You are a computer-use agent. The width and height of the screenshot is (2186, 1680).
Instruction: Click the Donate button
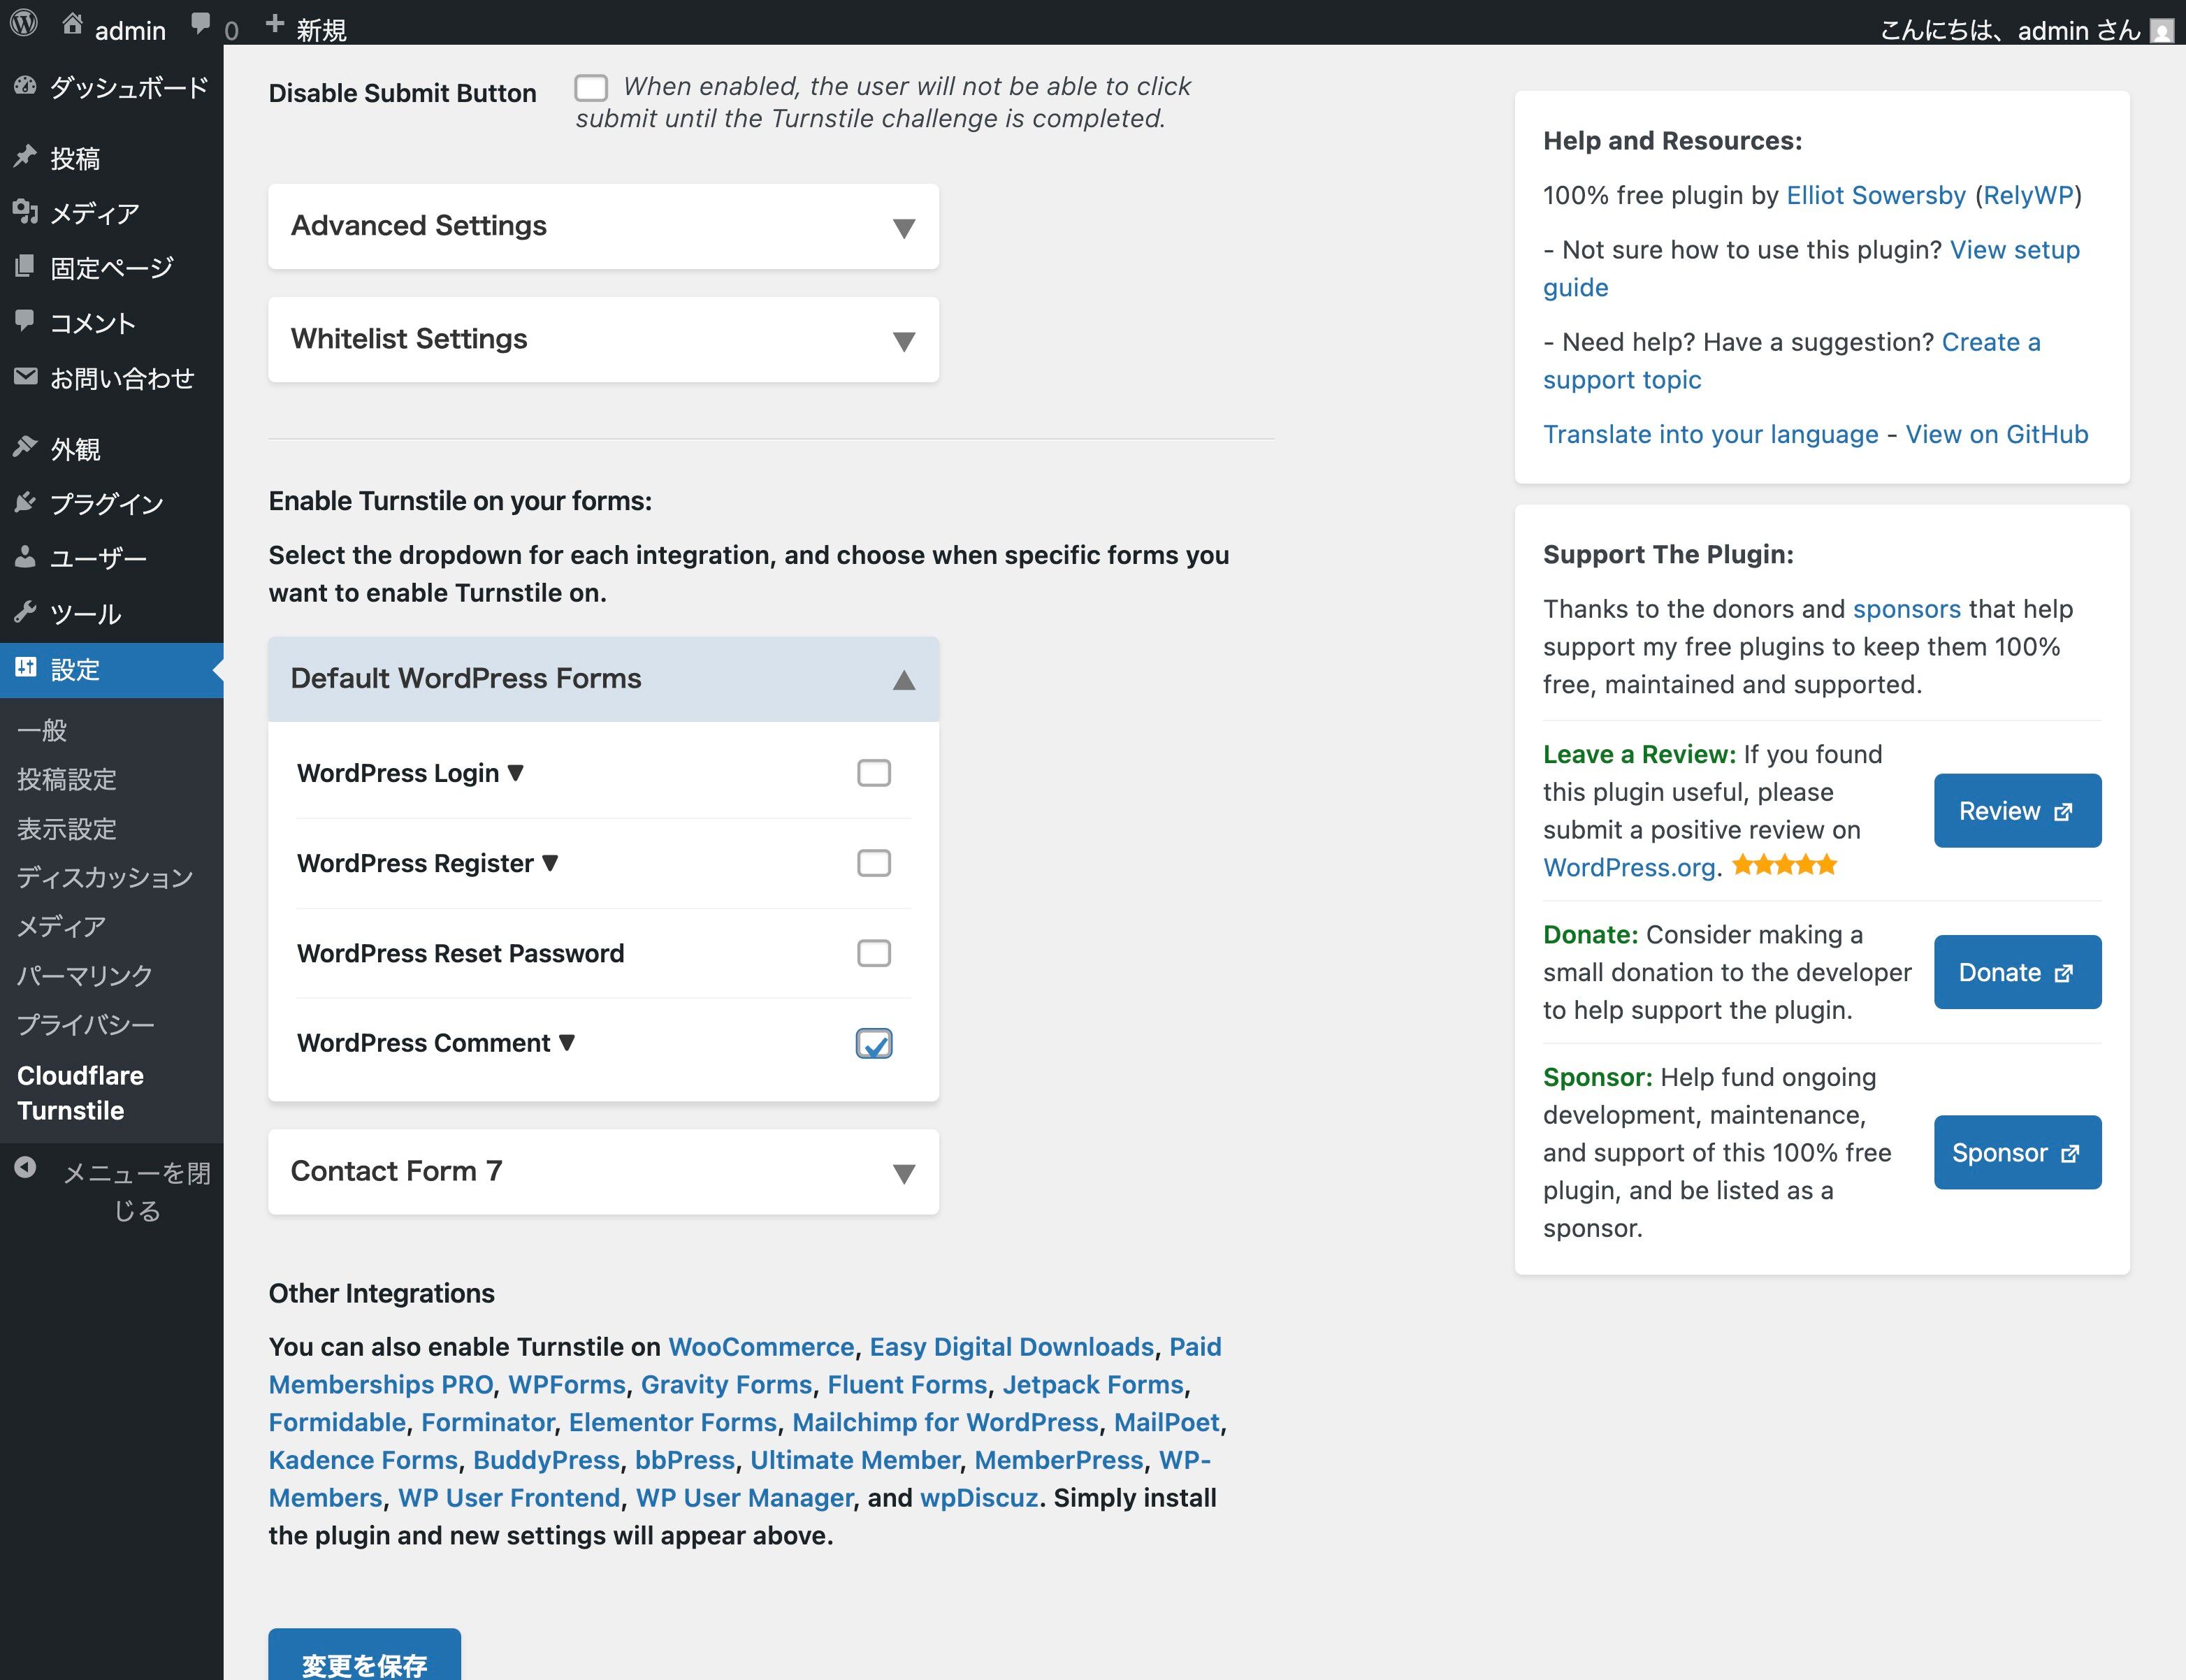(x=2017, y=972)
